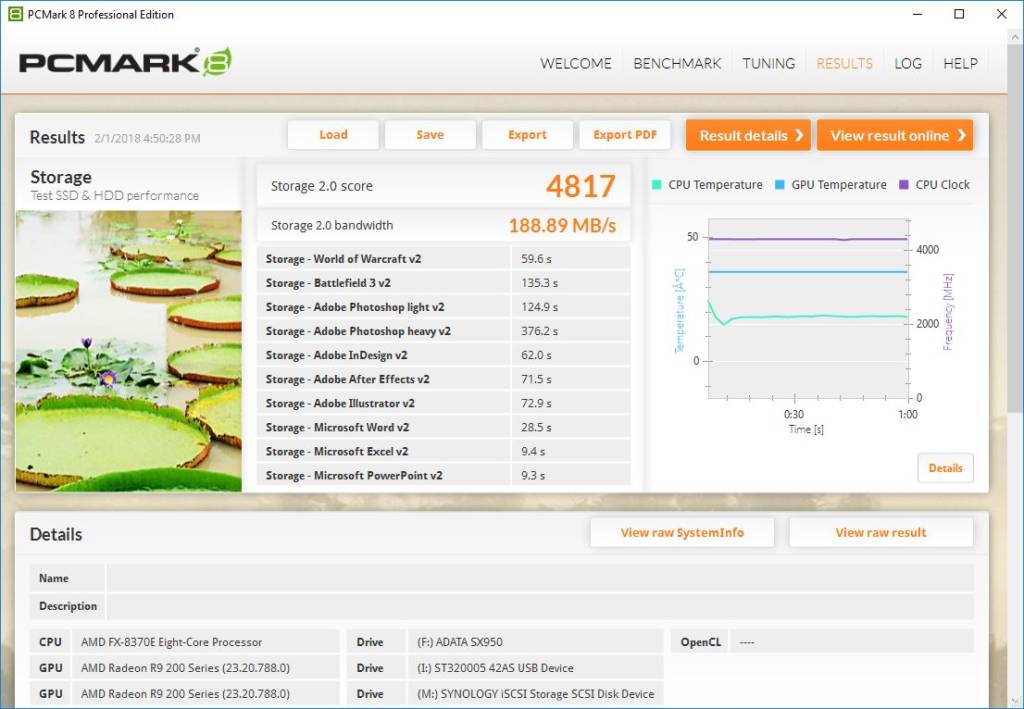Image resolution: width=1024 pixels, height=709 pixels.
Task: Click the Export button
Action: 527,134
